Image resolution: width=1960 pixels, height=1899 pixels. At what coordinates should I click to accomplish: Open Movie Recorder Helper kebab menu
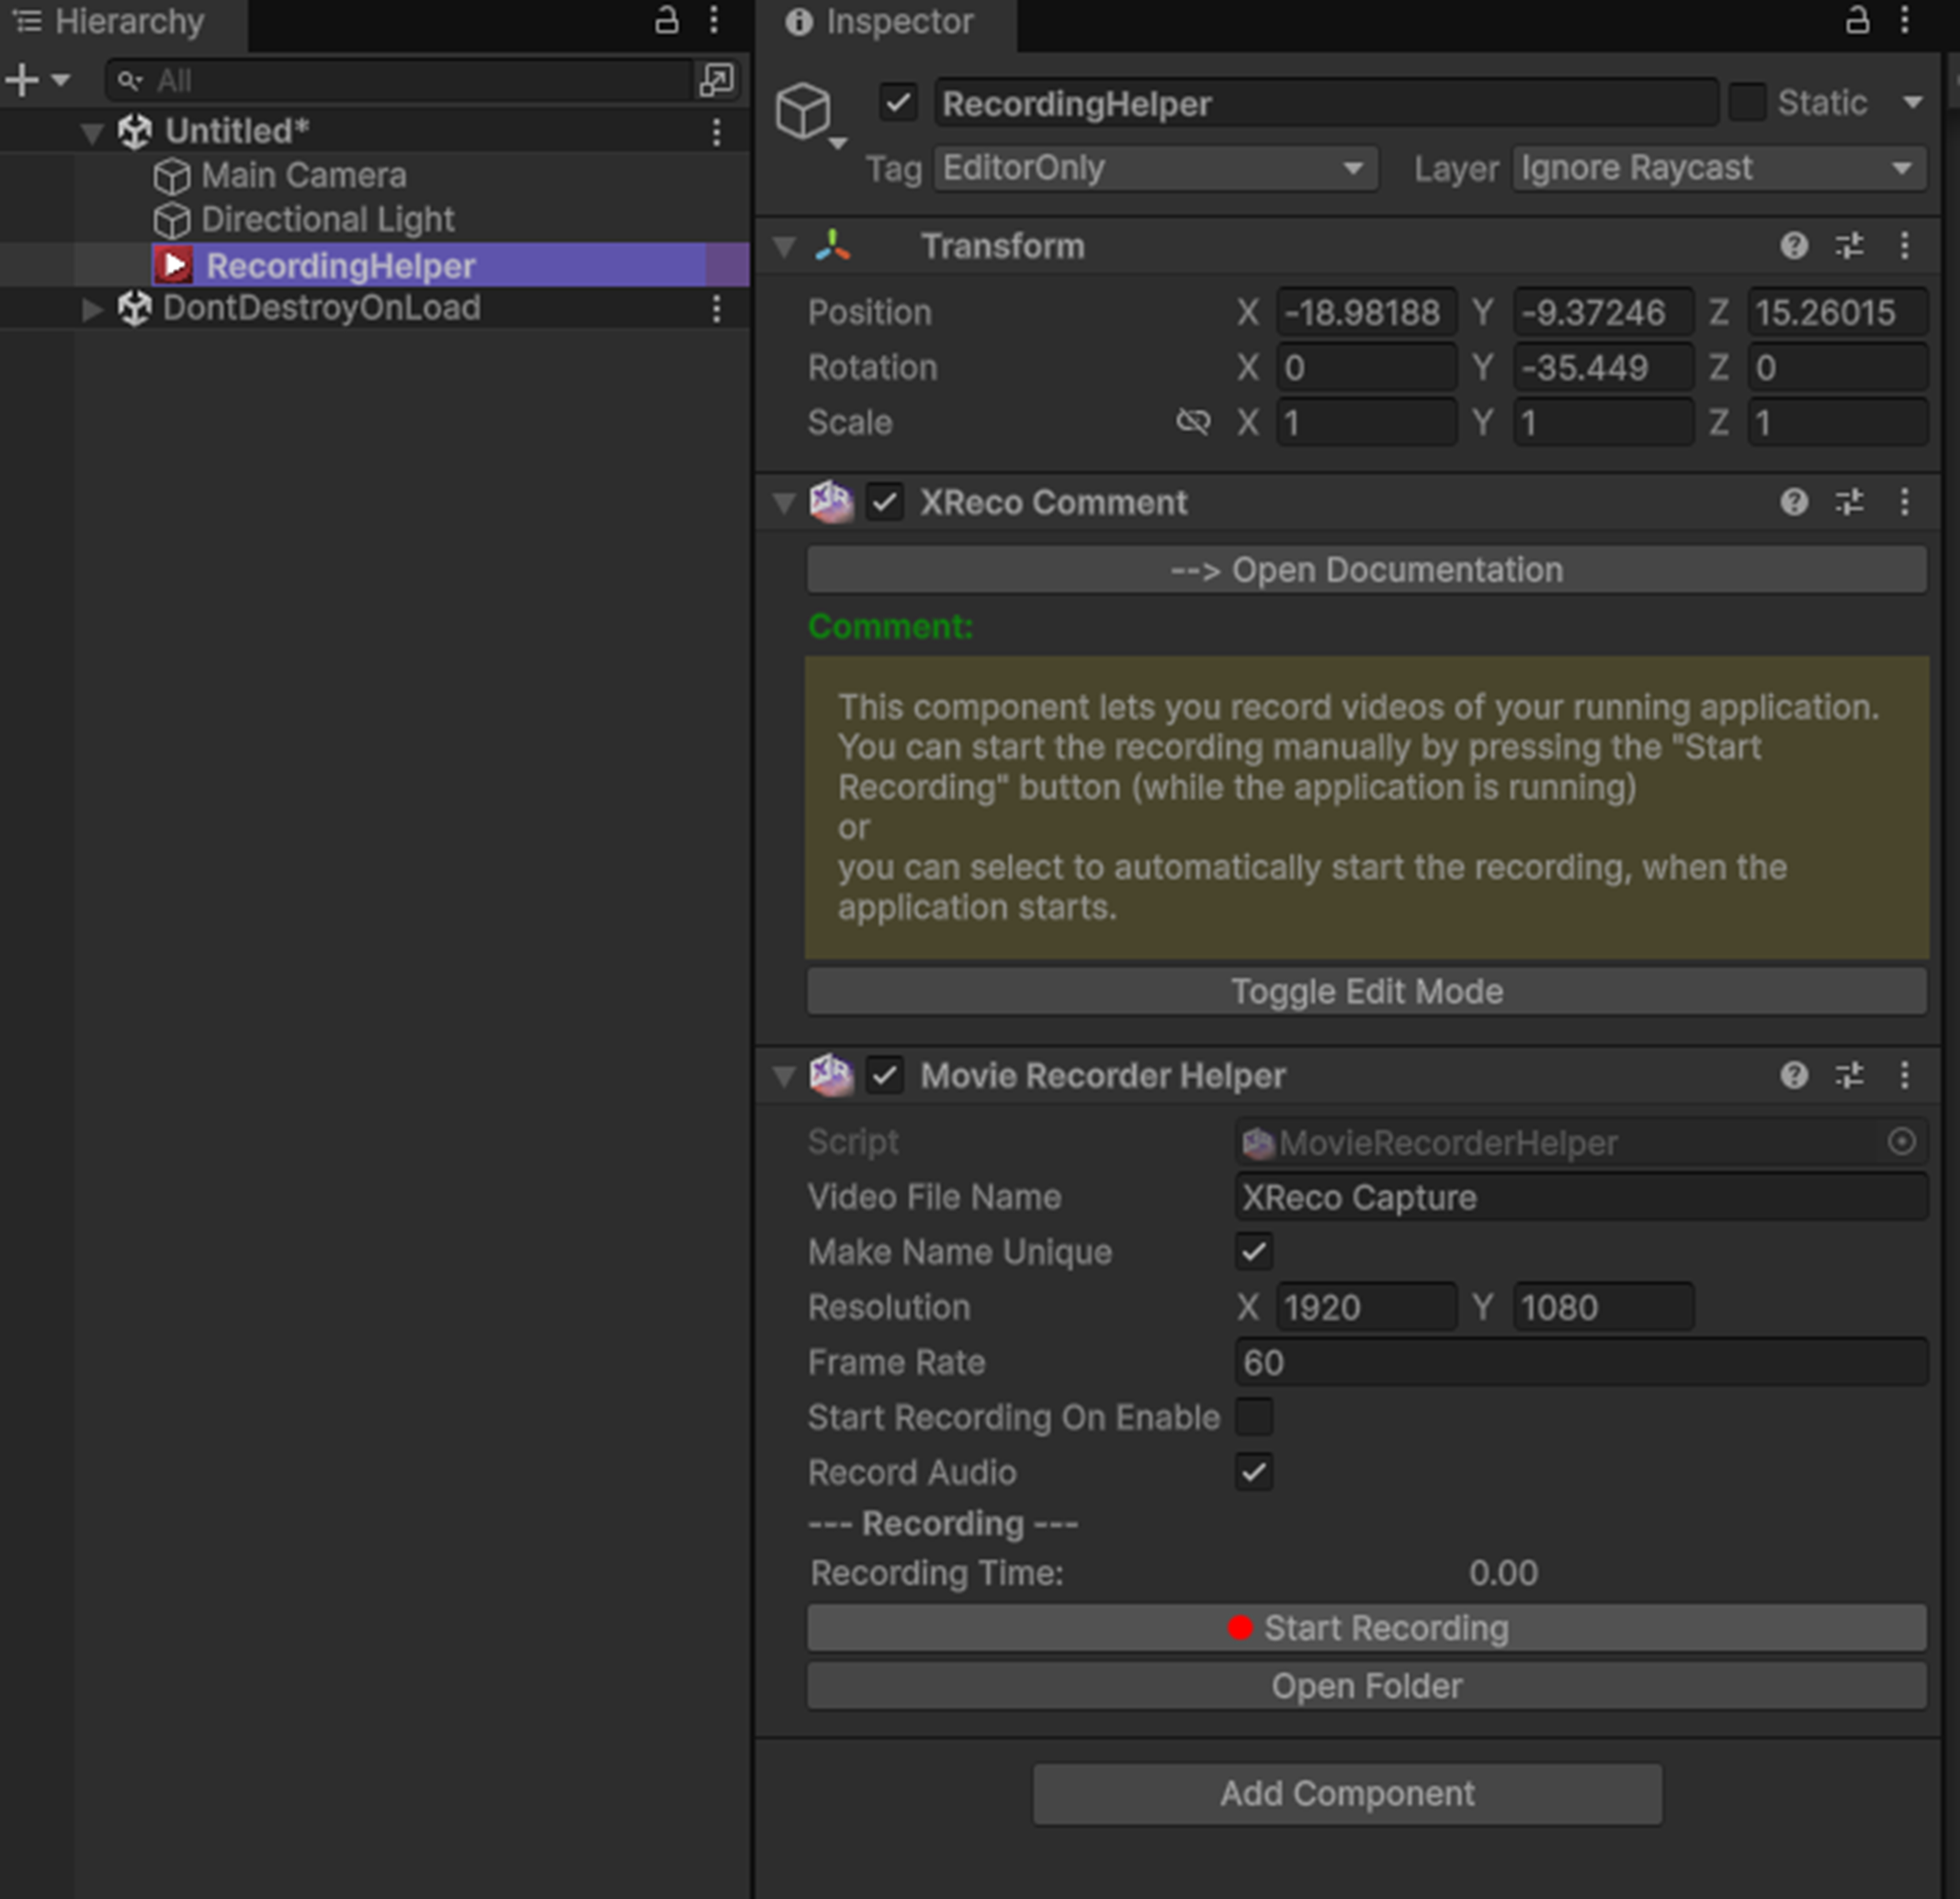point(1904,1076)
